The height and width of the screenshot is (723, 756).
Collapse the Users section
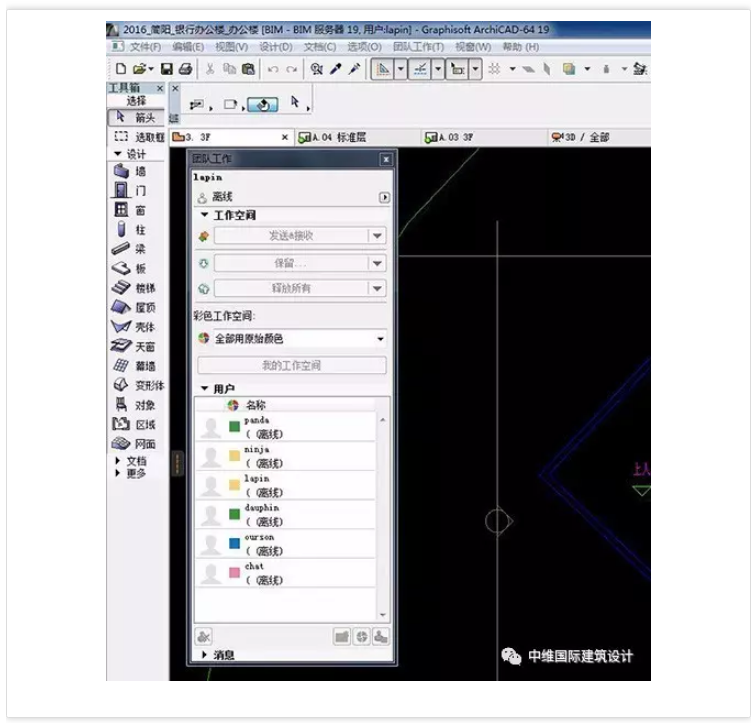(204, 388)
